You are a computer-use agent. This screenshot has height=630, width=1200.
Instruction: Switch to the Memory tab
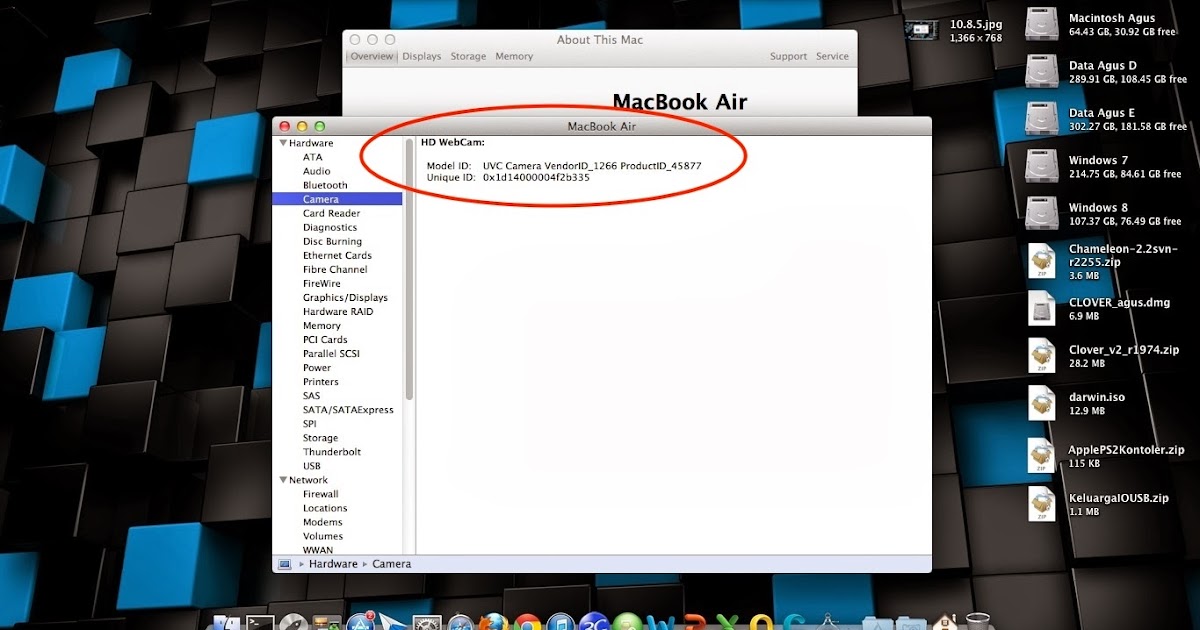click(514, 56)
